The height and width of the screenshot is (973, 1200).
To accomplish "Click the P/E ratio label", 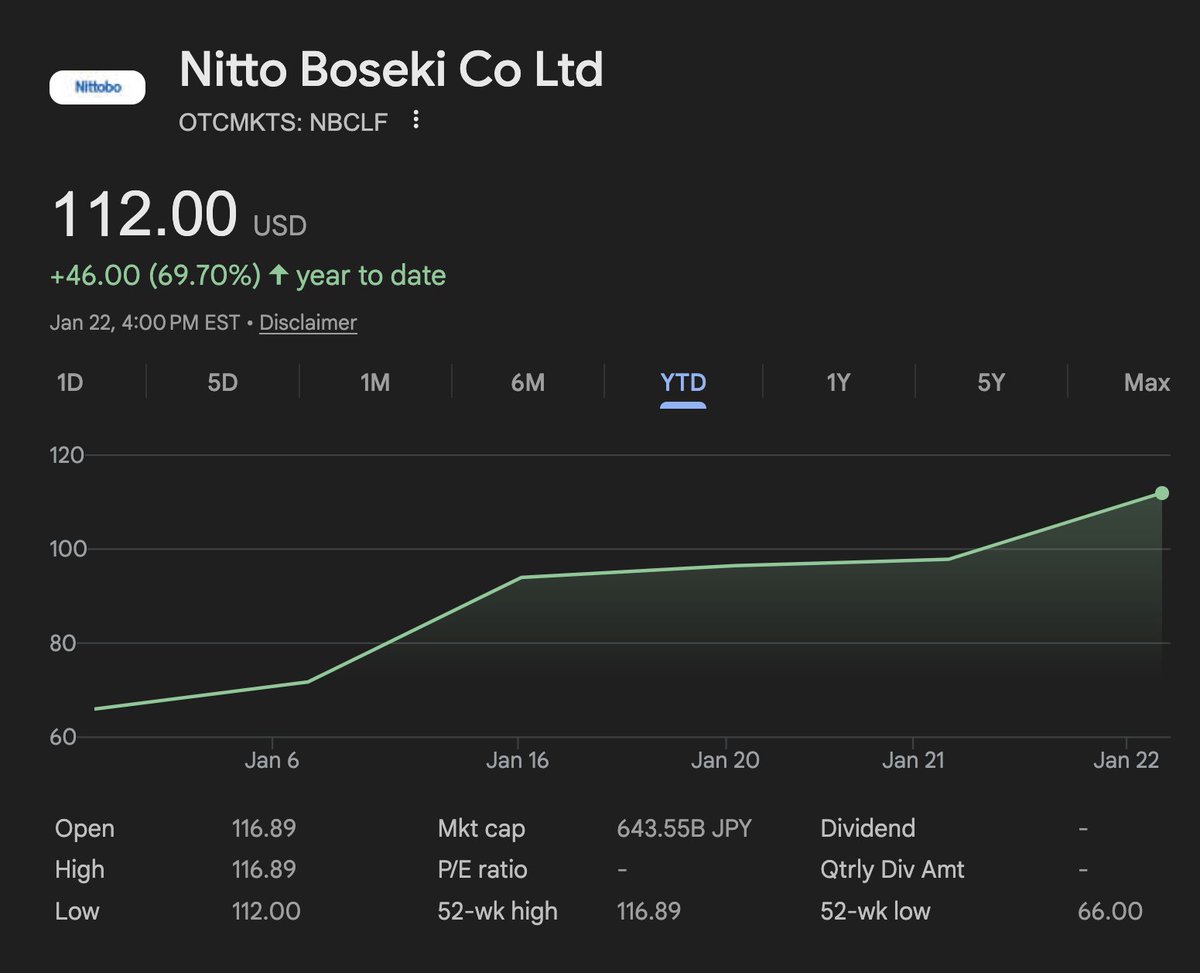I will click(x=482, y=870).
